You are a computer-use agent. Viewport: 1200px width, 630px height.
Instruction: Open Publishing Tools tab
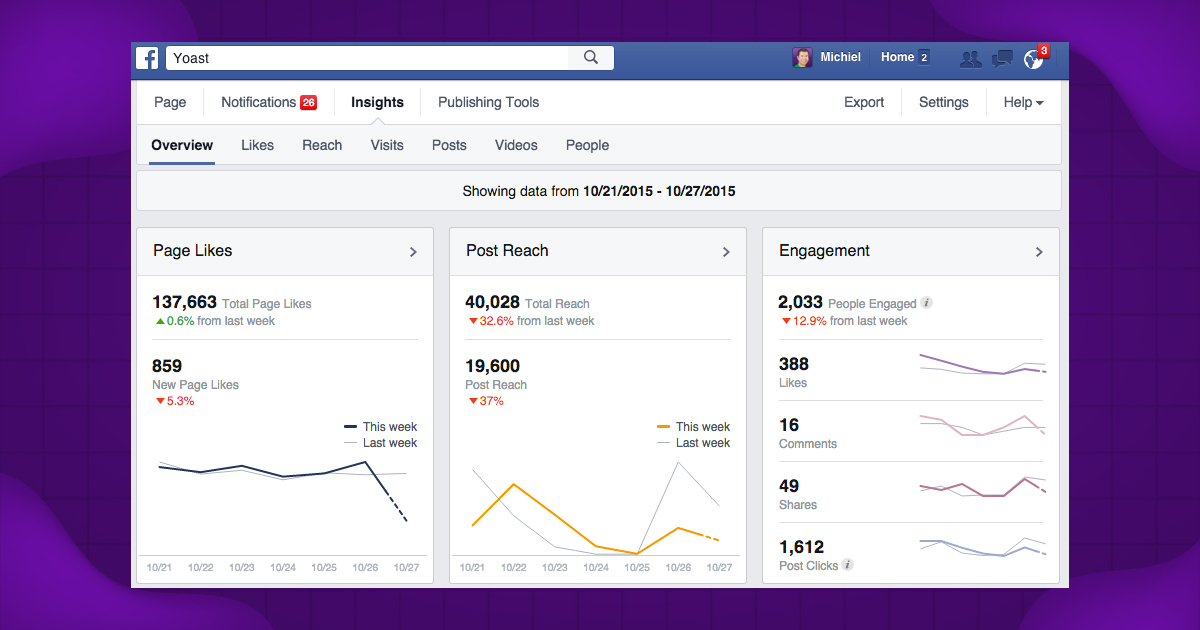tap(488, 102)
